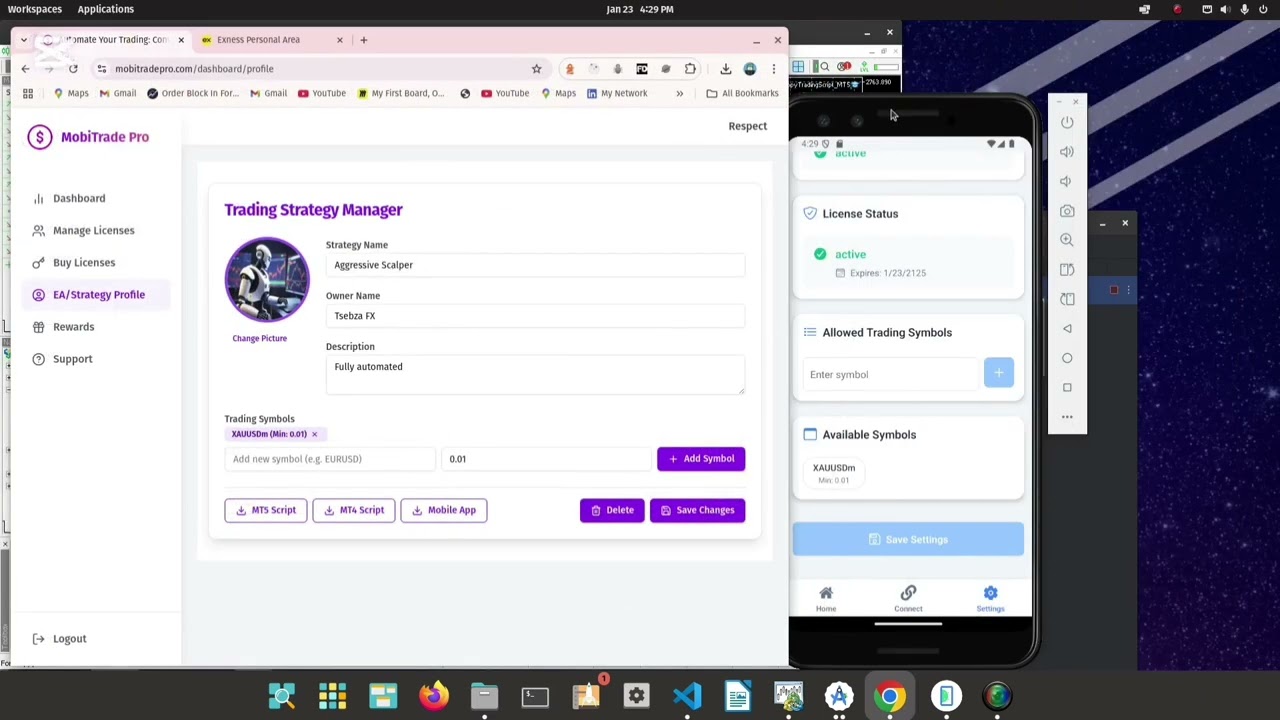Open the All Bookmarks folder

742,93
